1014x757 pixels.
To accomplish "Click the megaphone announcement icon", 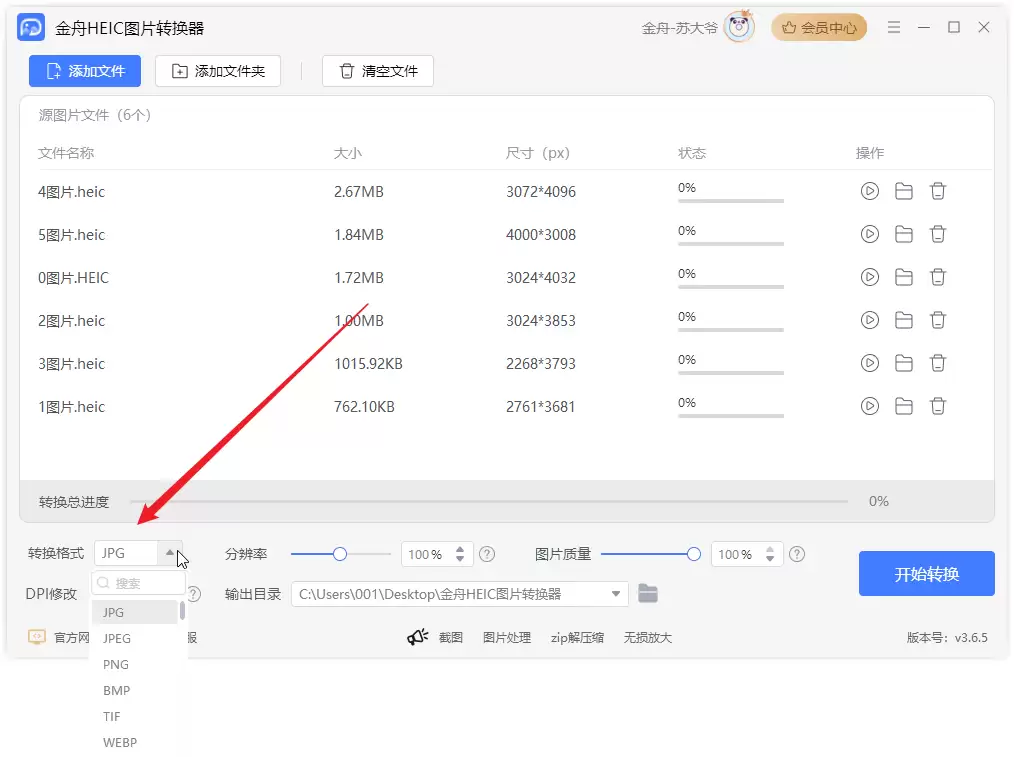I will click(x=418, y=637).
